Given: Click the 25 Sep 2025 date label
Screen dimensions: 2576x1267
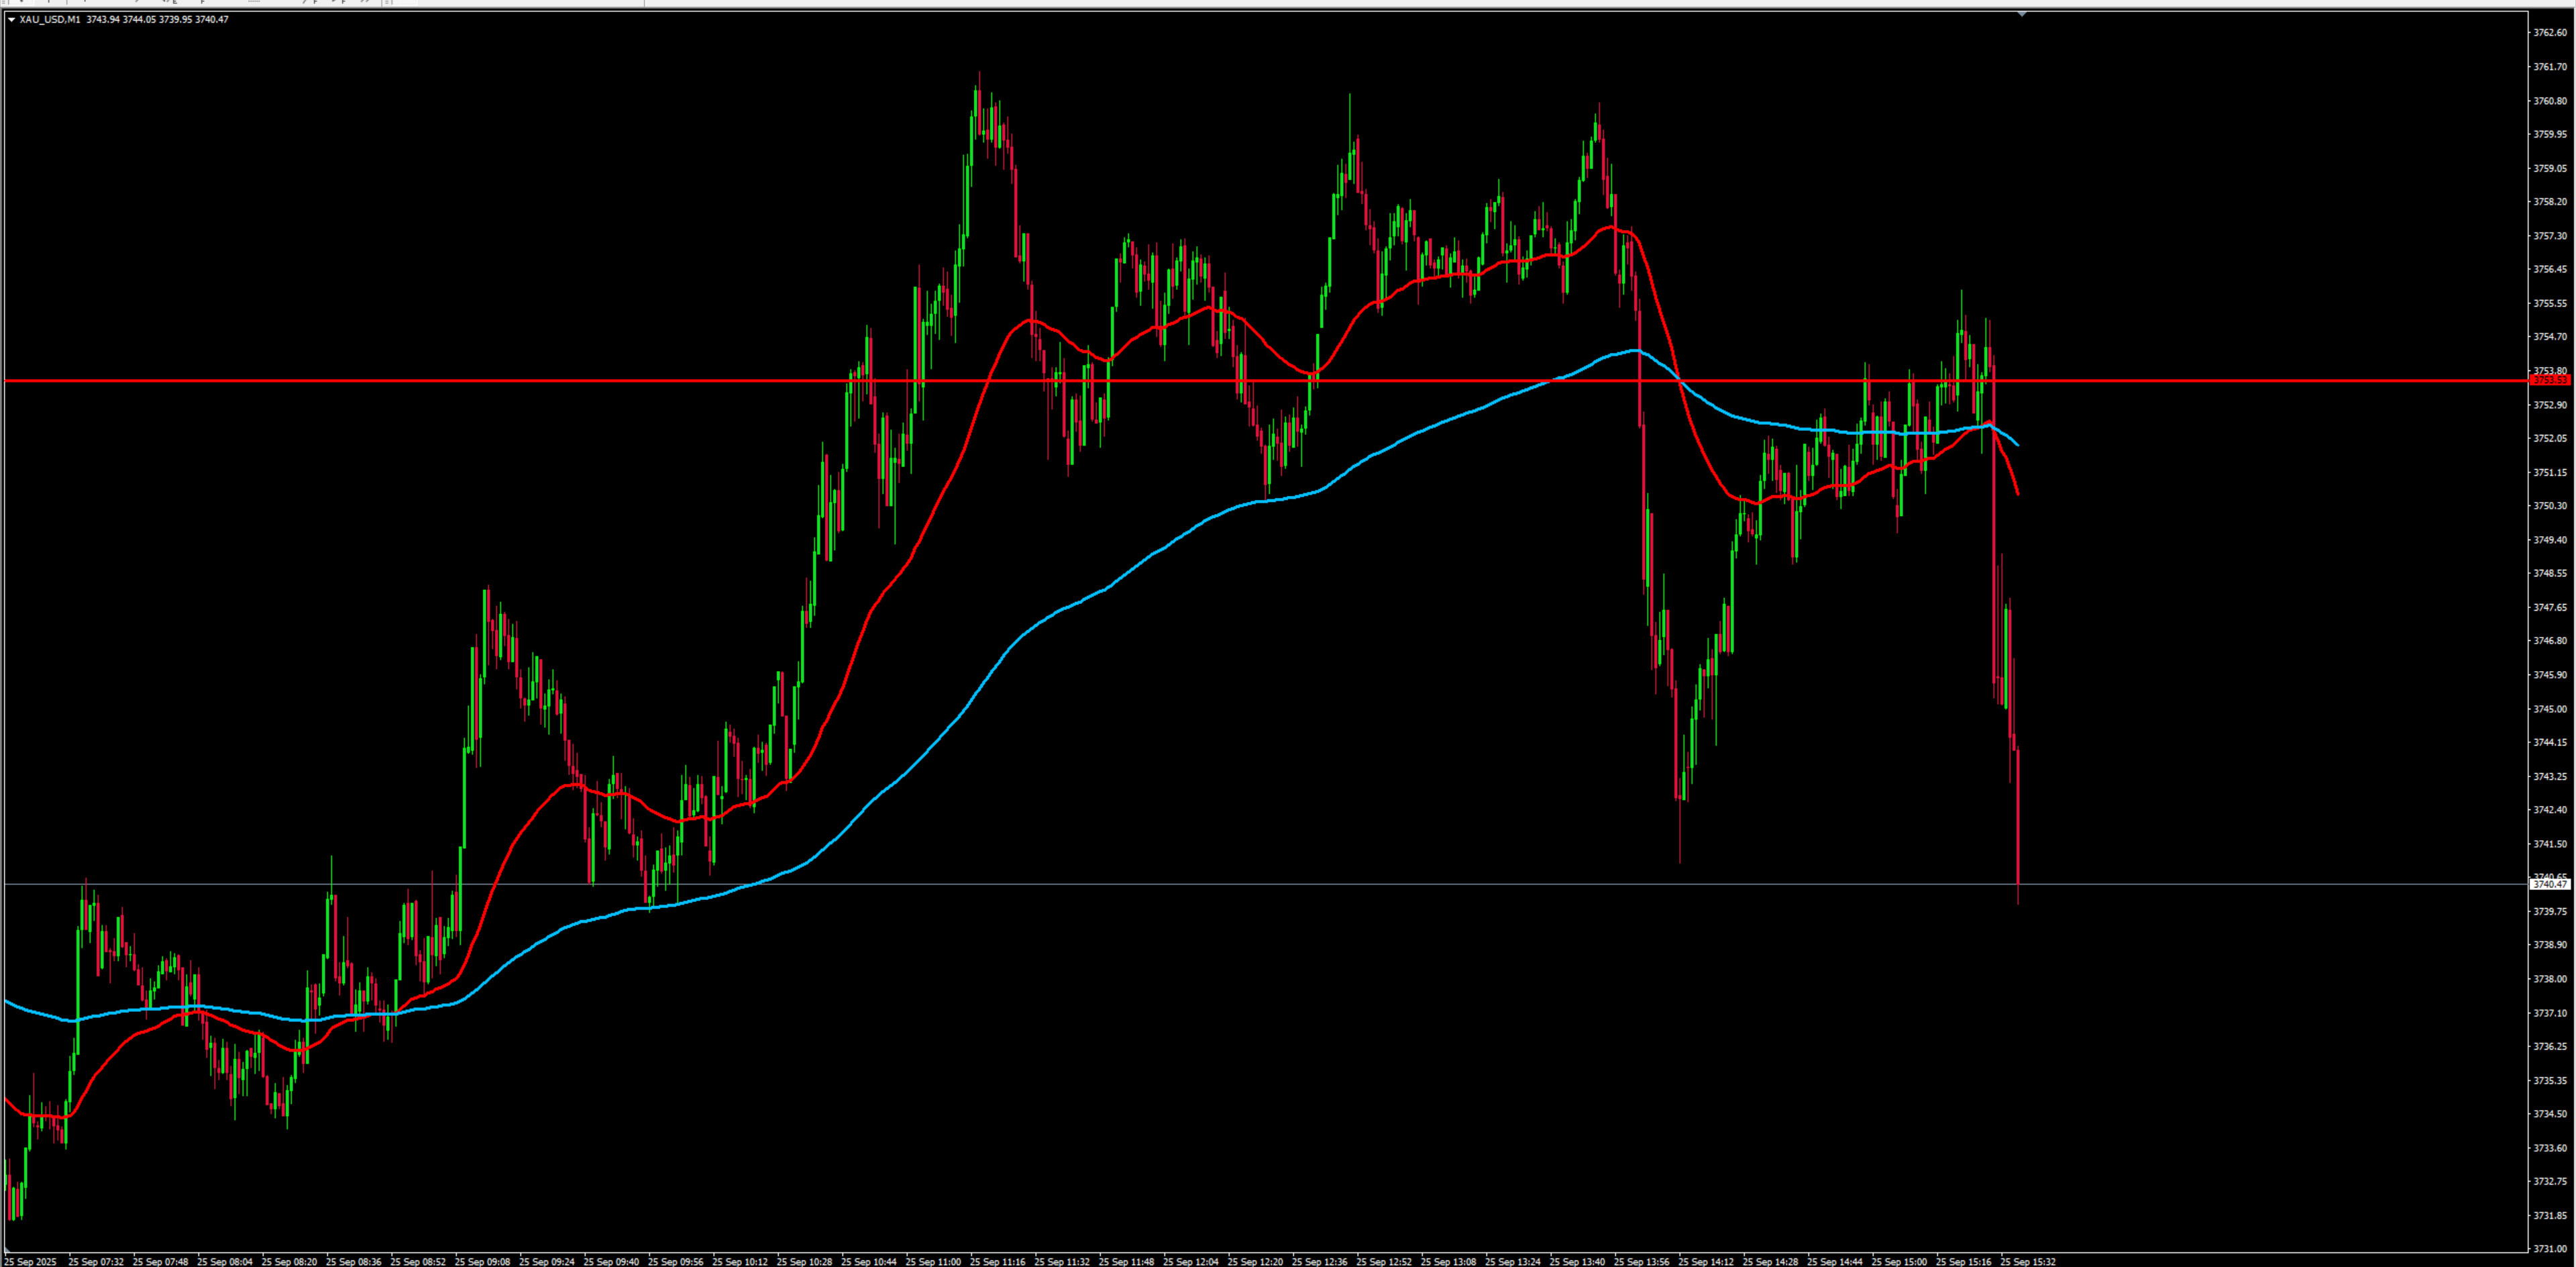Looking at the screenshot, I should pyautogui.click(x=30, y=1261).
